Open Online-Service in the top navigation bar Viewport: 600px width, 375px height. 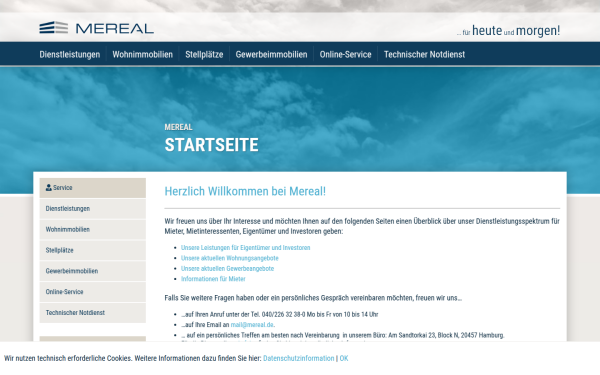click(x=346, y=54)
